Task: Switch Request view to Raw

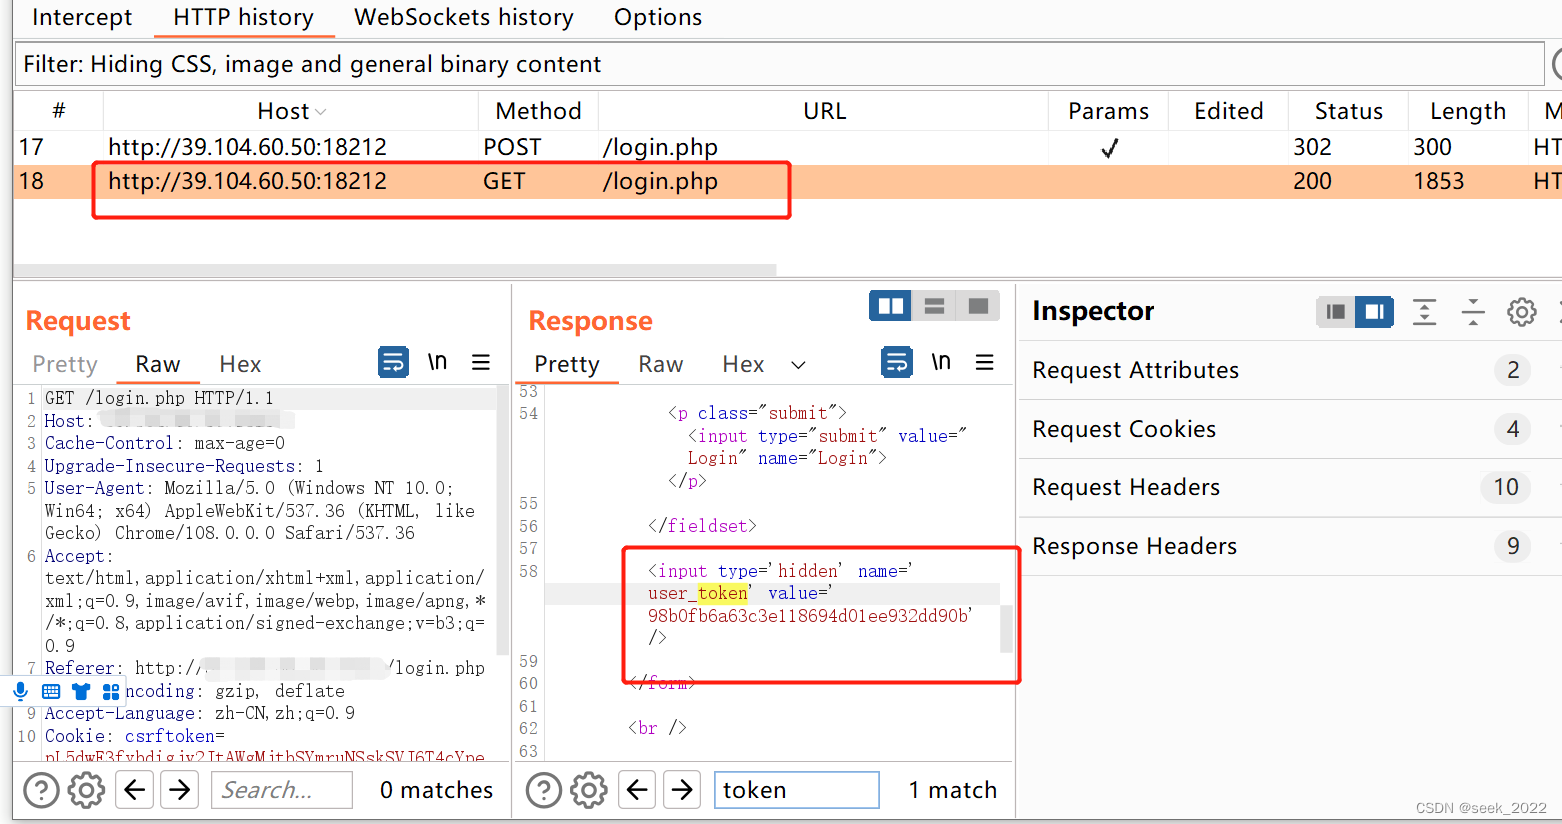Action: [158, 364]
